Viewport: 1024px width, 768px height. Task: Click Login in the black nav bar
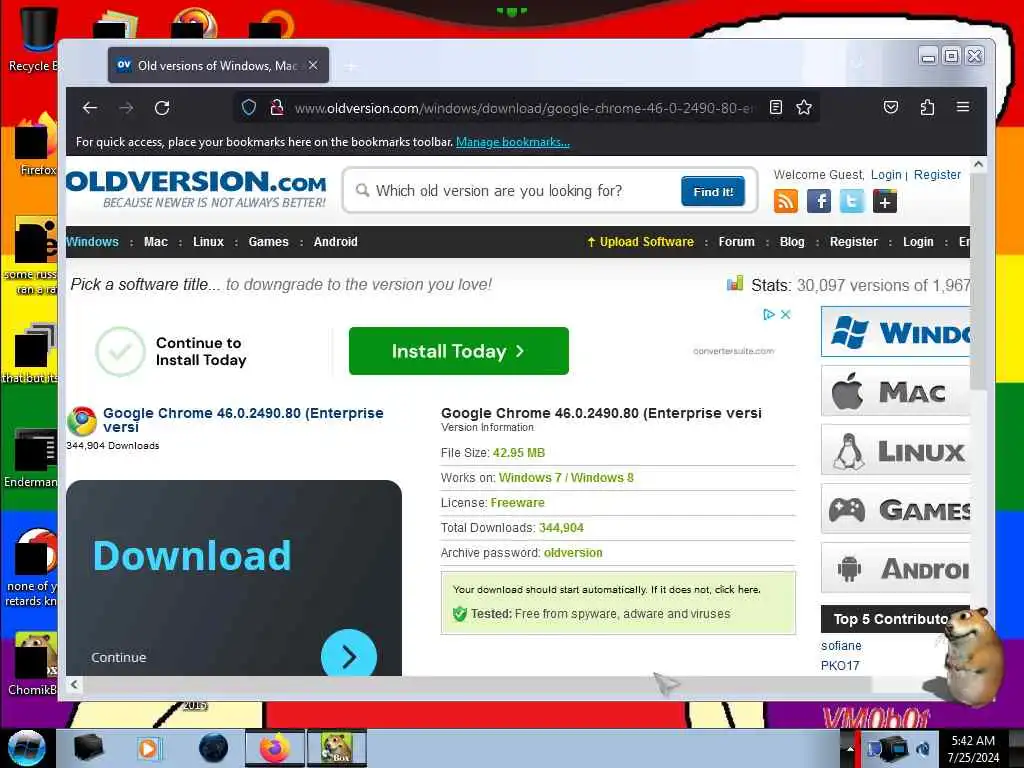coord(918,242)
